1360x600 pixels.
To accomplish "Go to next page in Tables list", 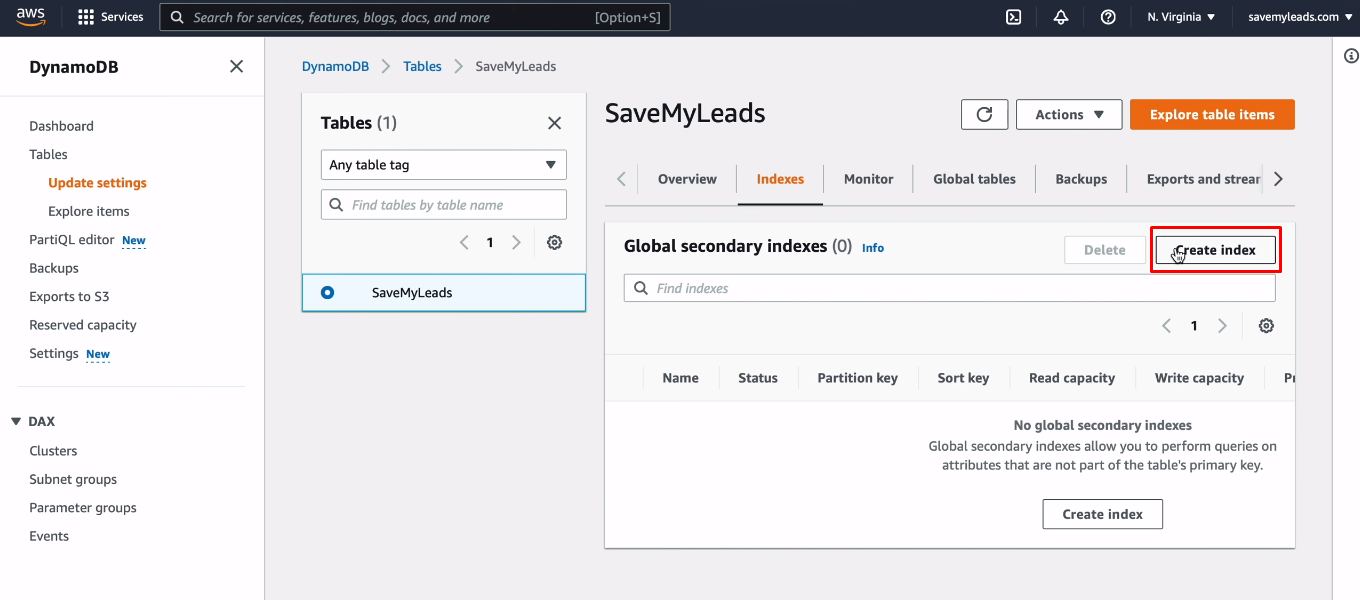I will [516, 242].
